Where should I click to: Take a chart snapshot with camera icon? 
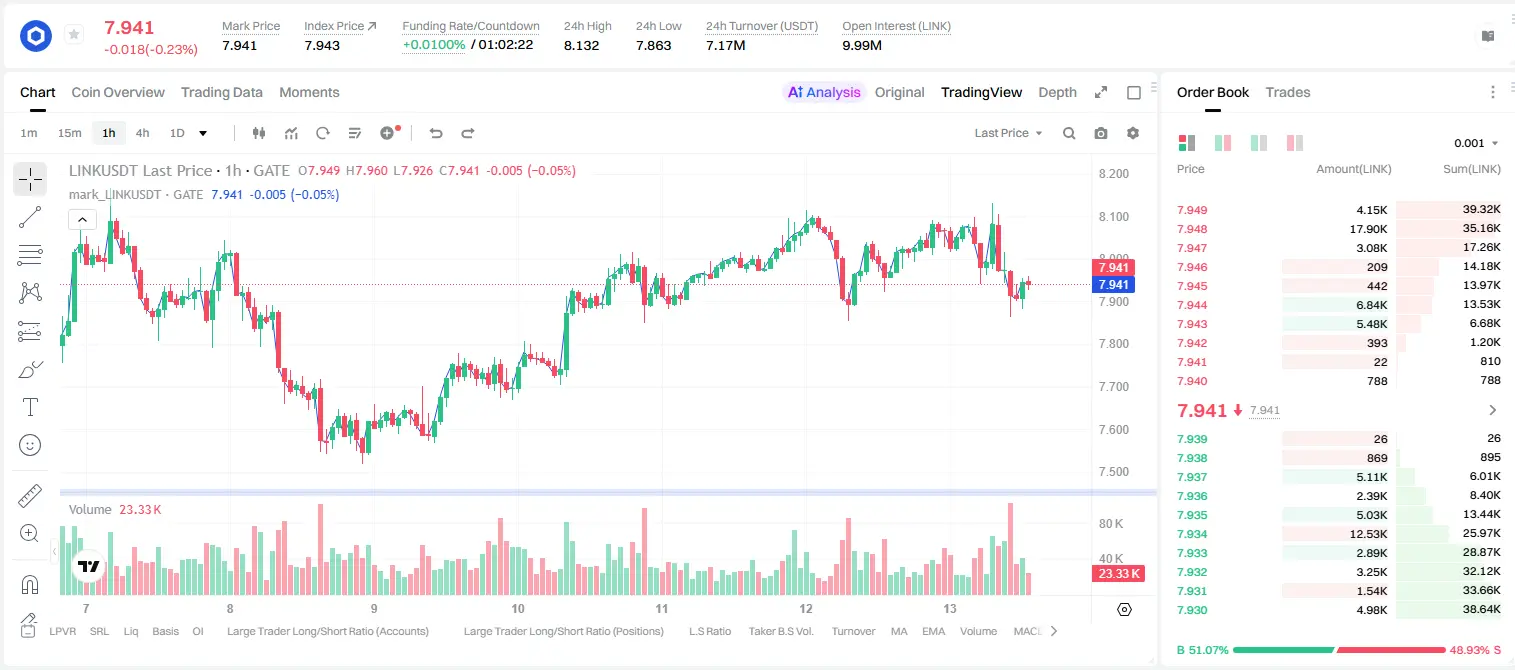1101,133
